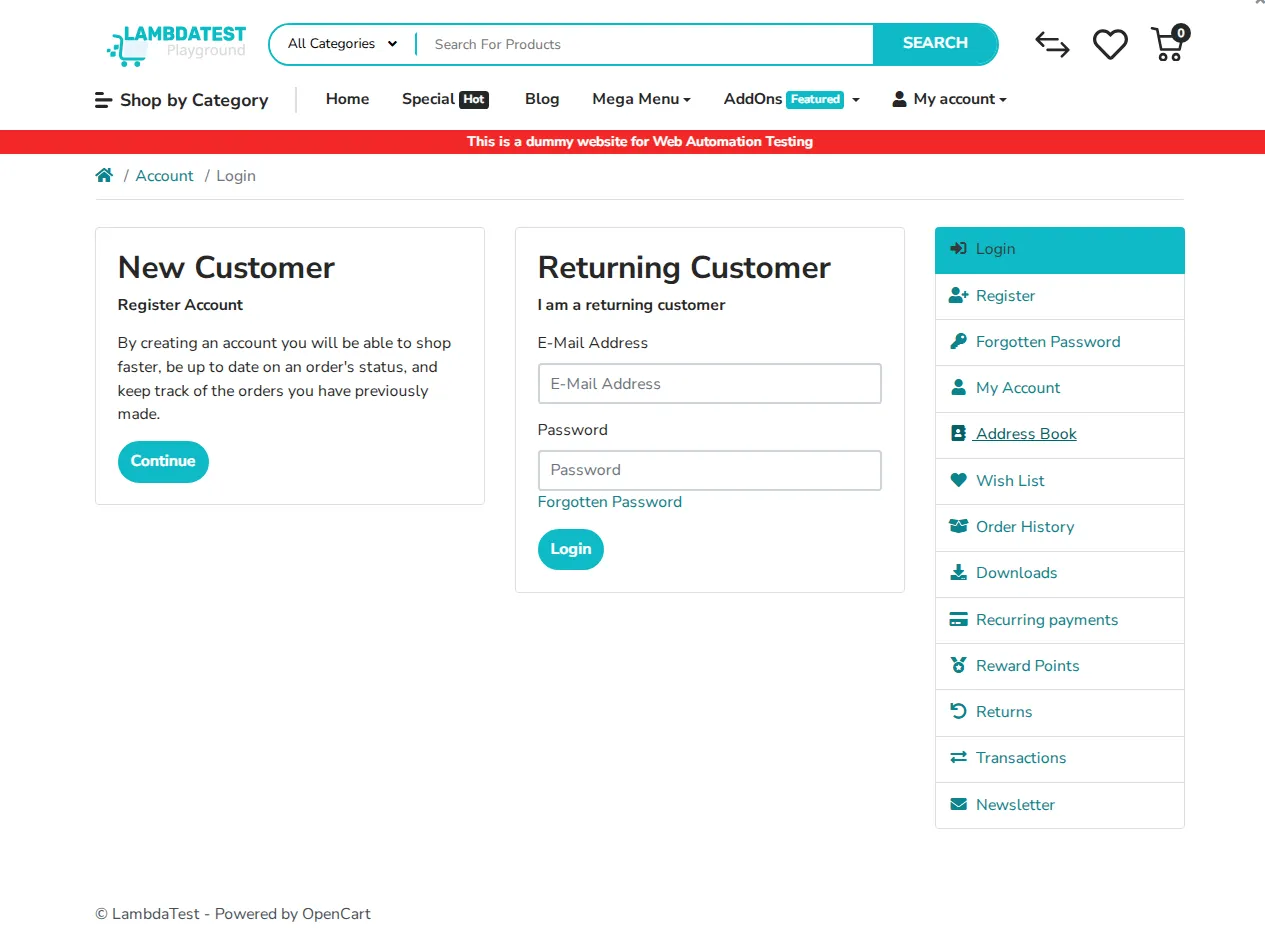Click the Recurring payments card icon

coord(959,619)
